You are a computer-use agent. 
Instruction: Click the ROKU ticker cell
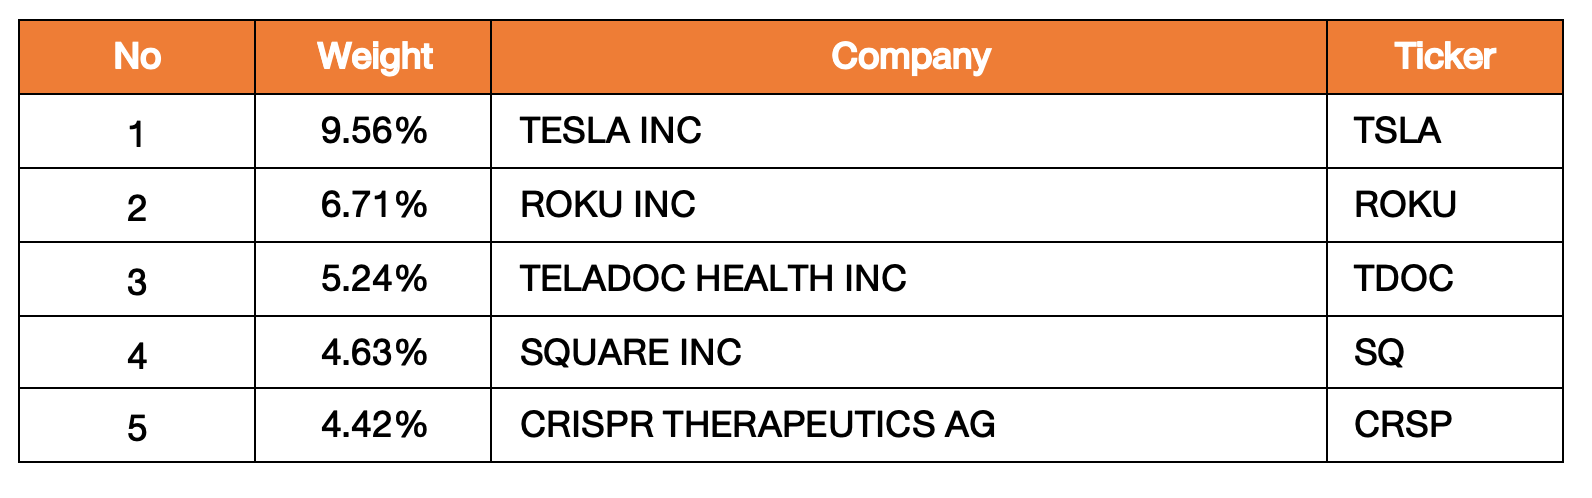(x=1405, y=205)
